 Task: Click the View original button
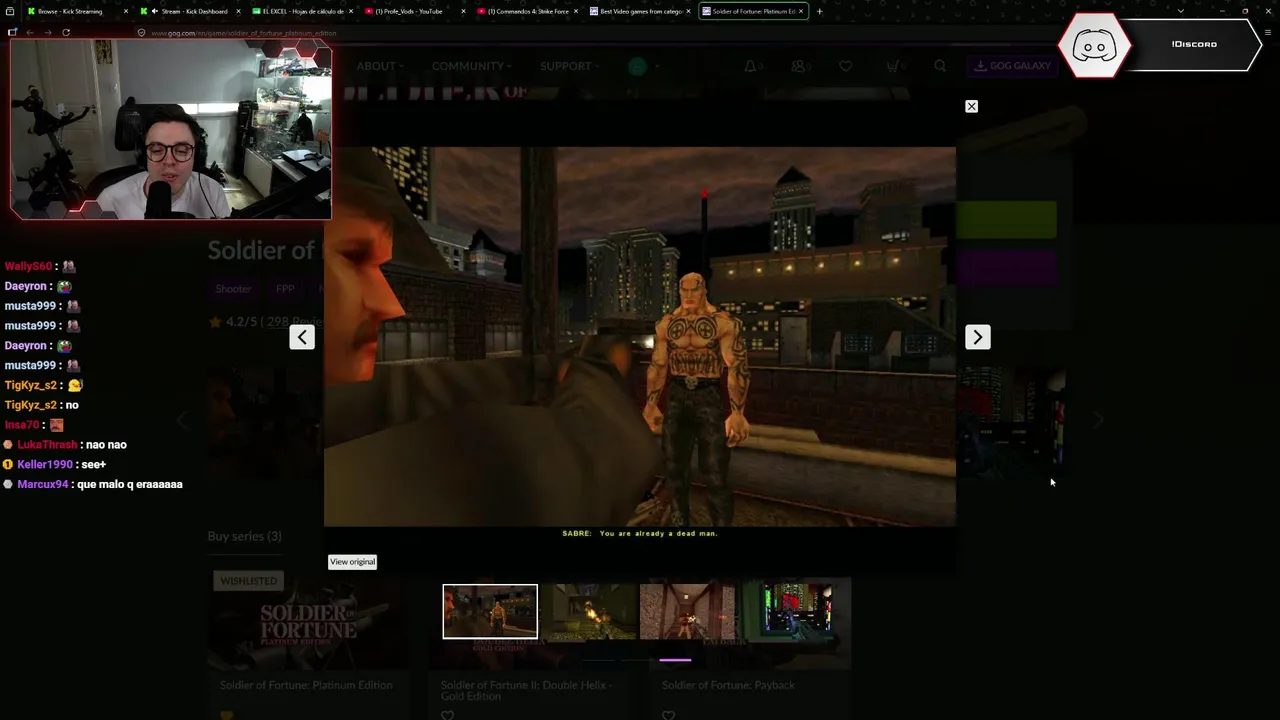[x=352, y=562]
